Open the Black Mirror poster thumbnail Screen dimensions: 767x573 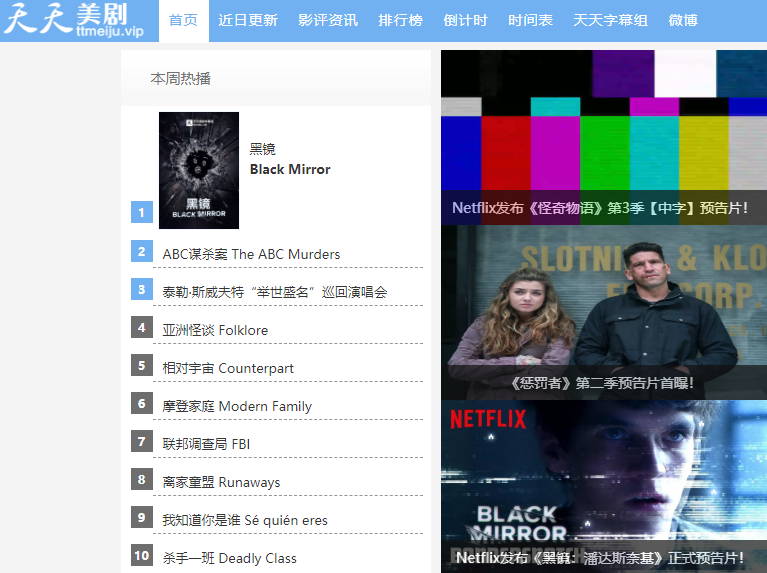tap(199, 170)
